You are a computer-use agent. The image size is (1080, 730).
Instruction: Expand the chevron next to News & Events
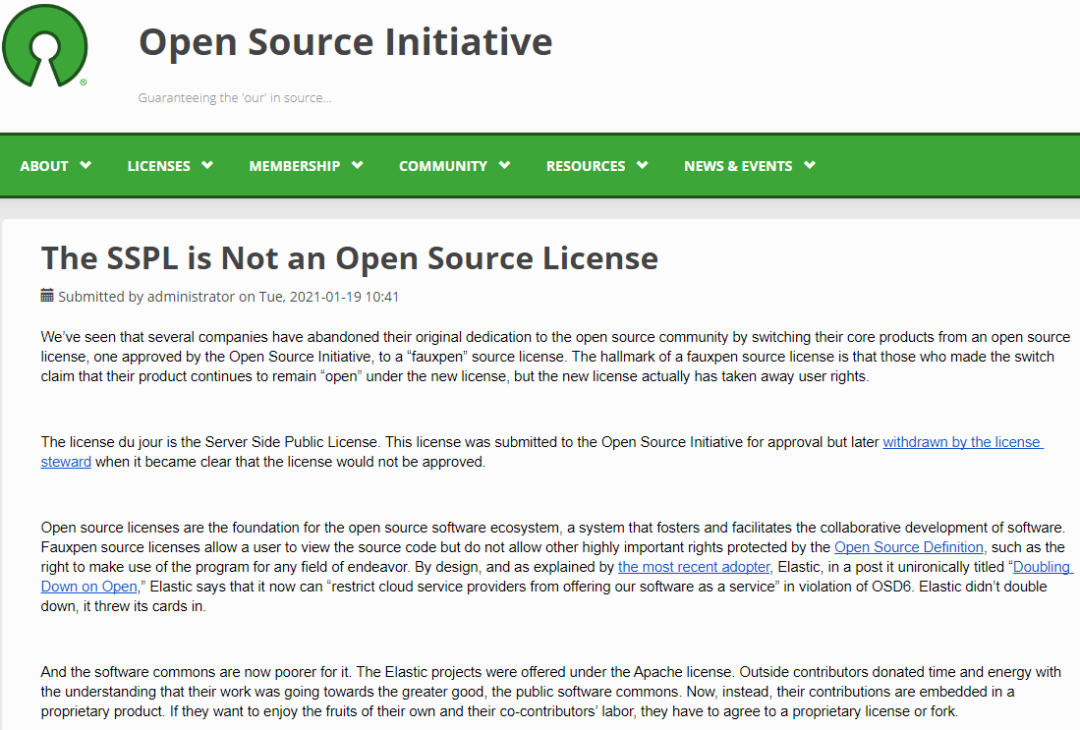[810, 165]
